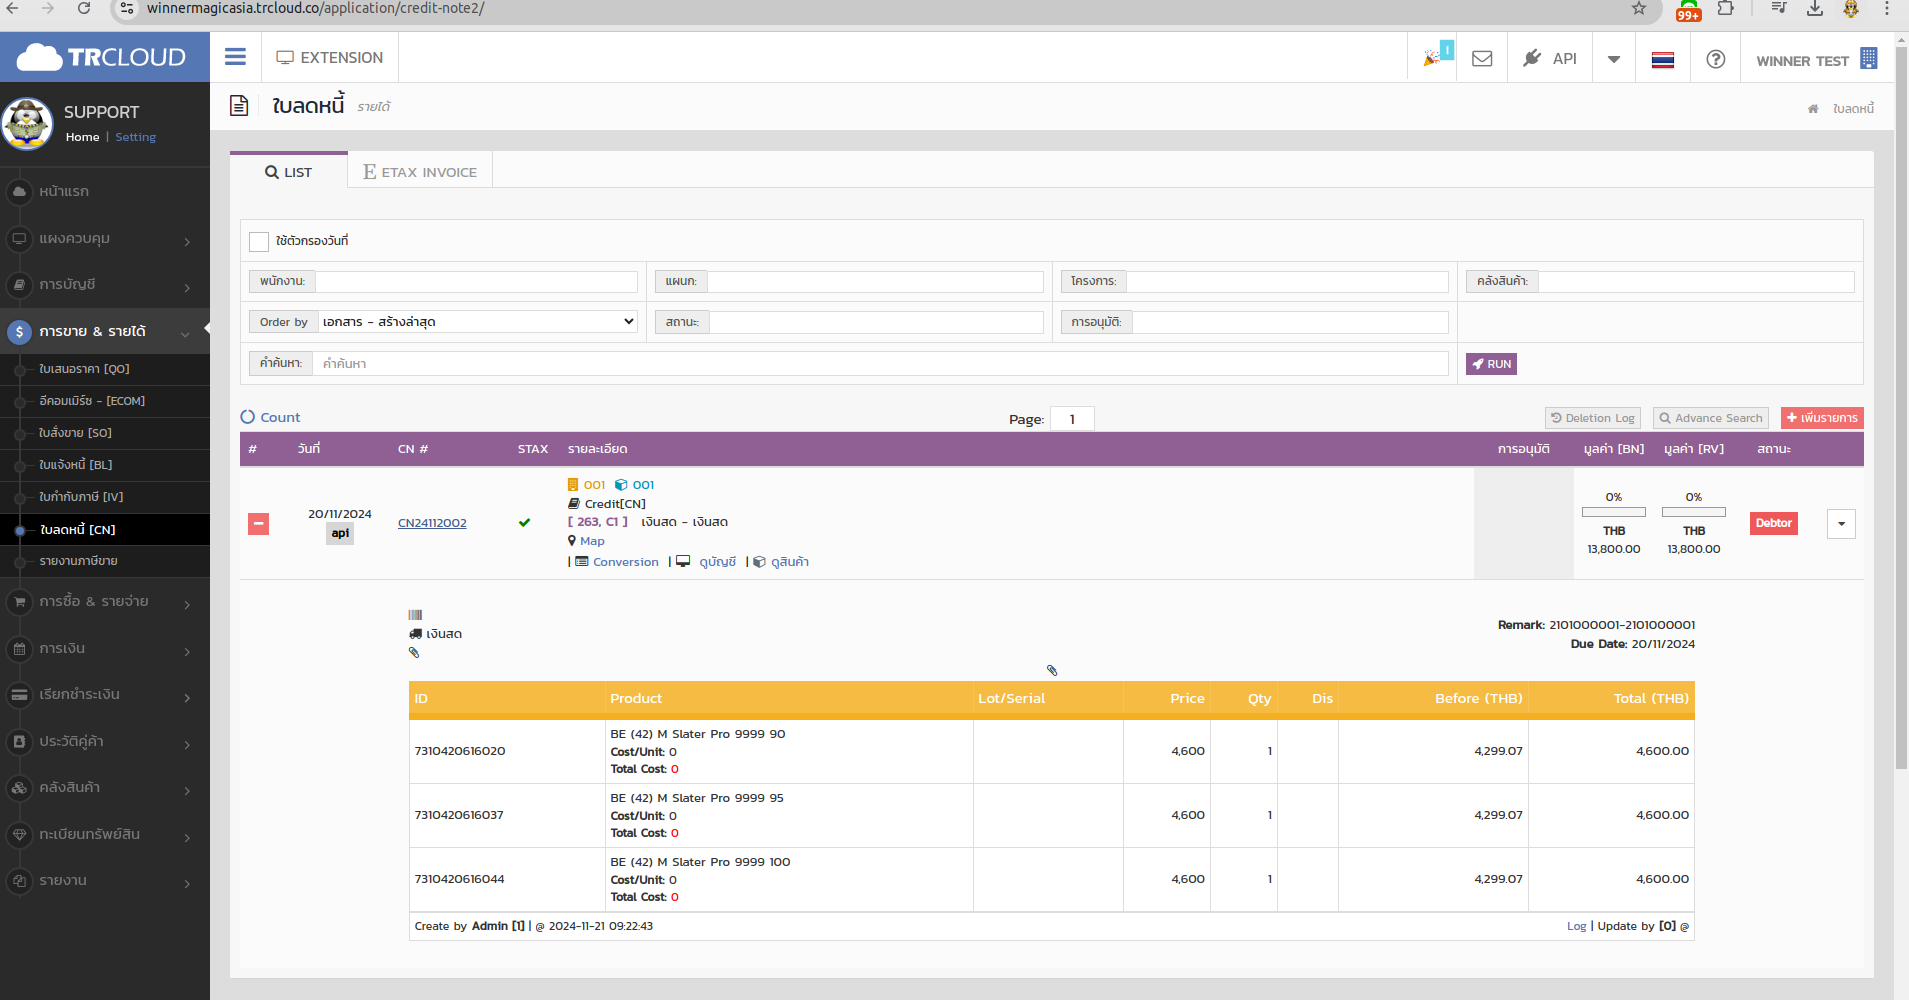Click the red Debtor status badge
The width and height of the screenshot is (1909, 1000).
(x=1774, y=523)
